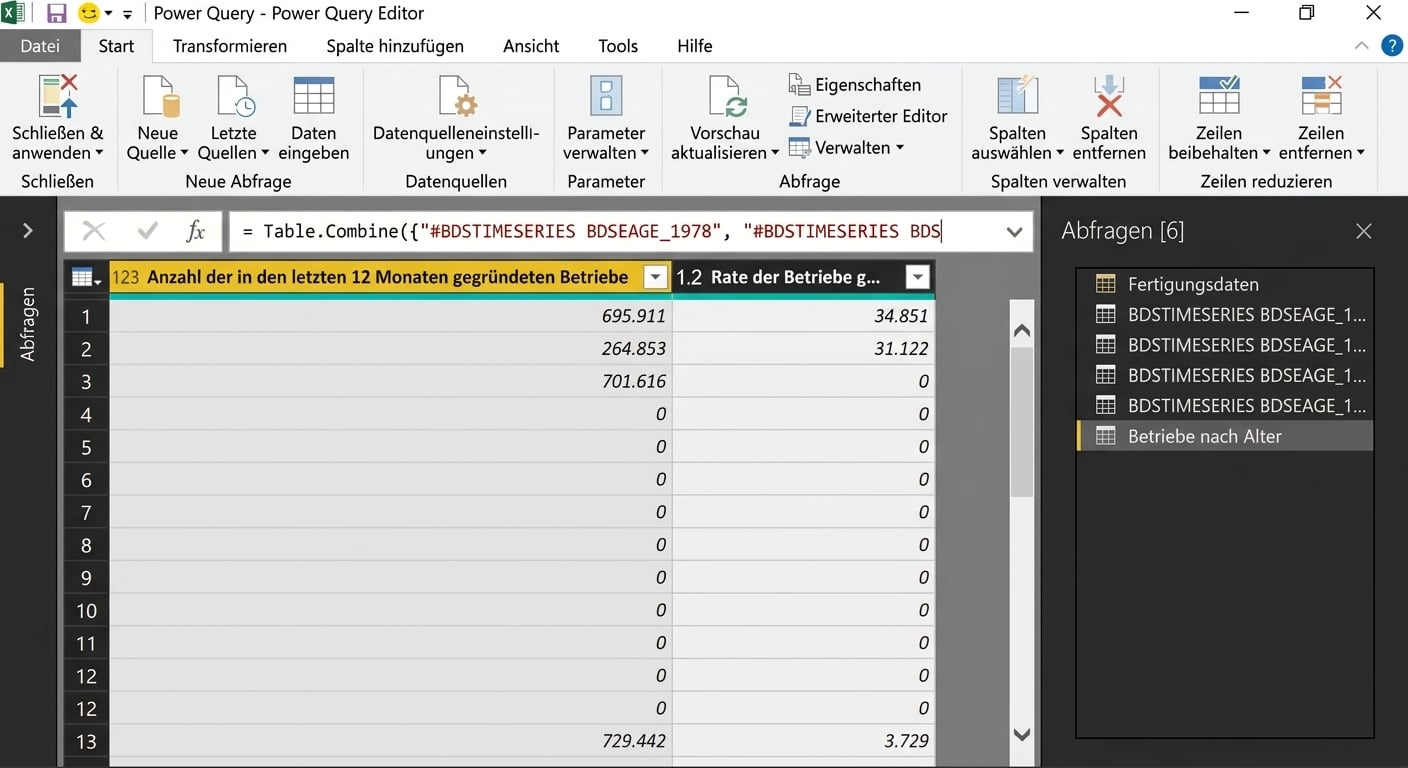The image size is (1408, 768).
Task: Click the 1.2 data type icon of Rate column
Action: point(689,278)
